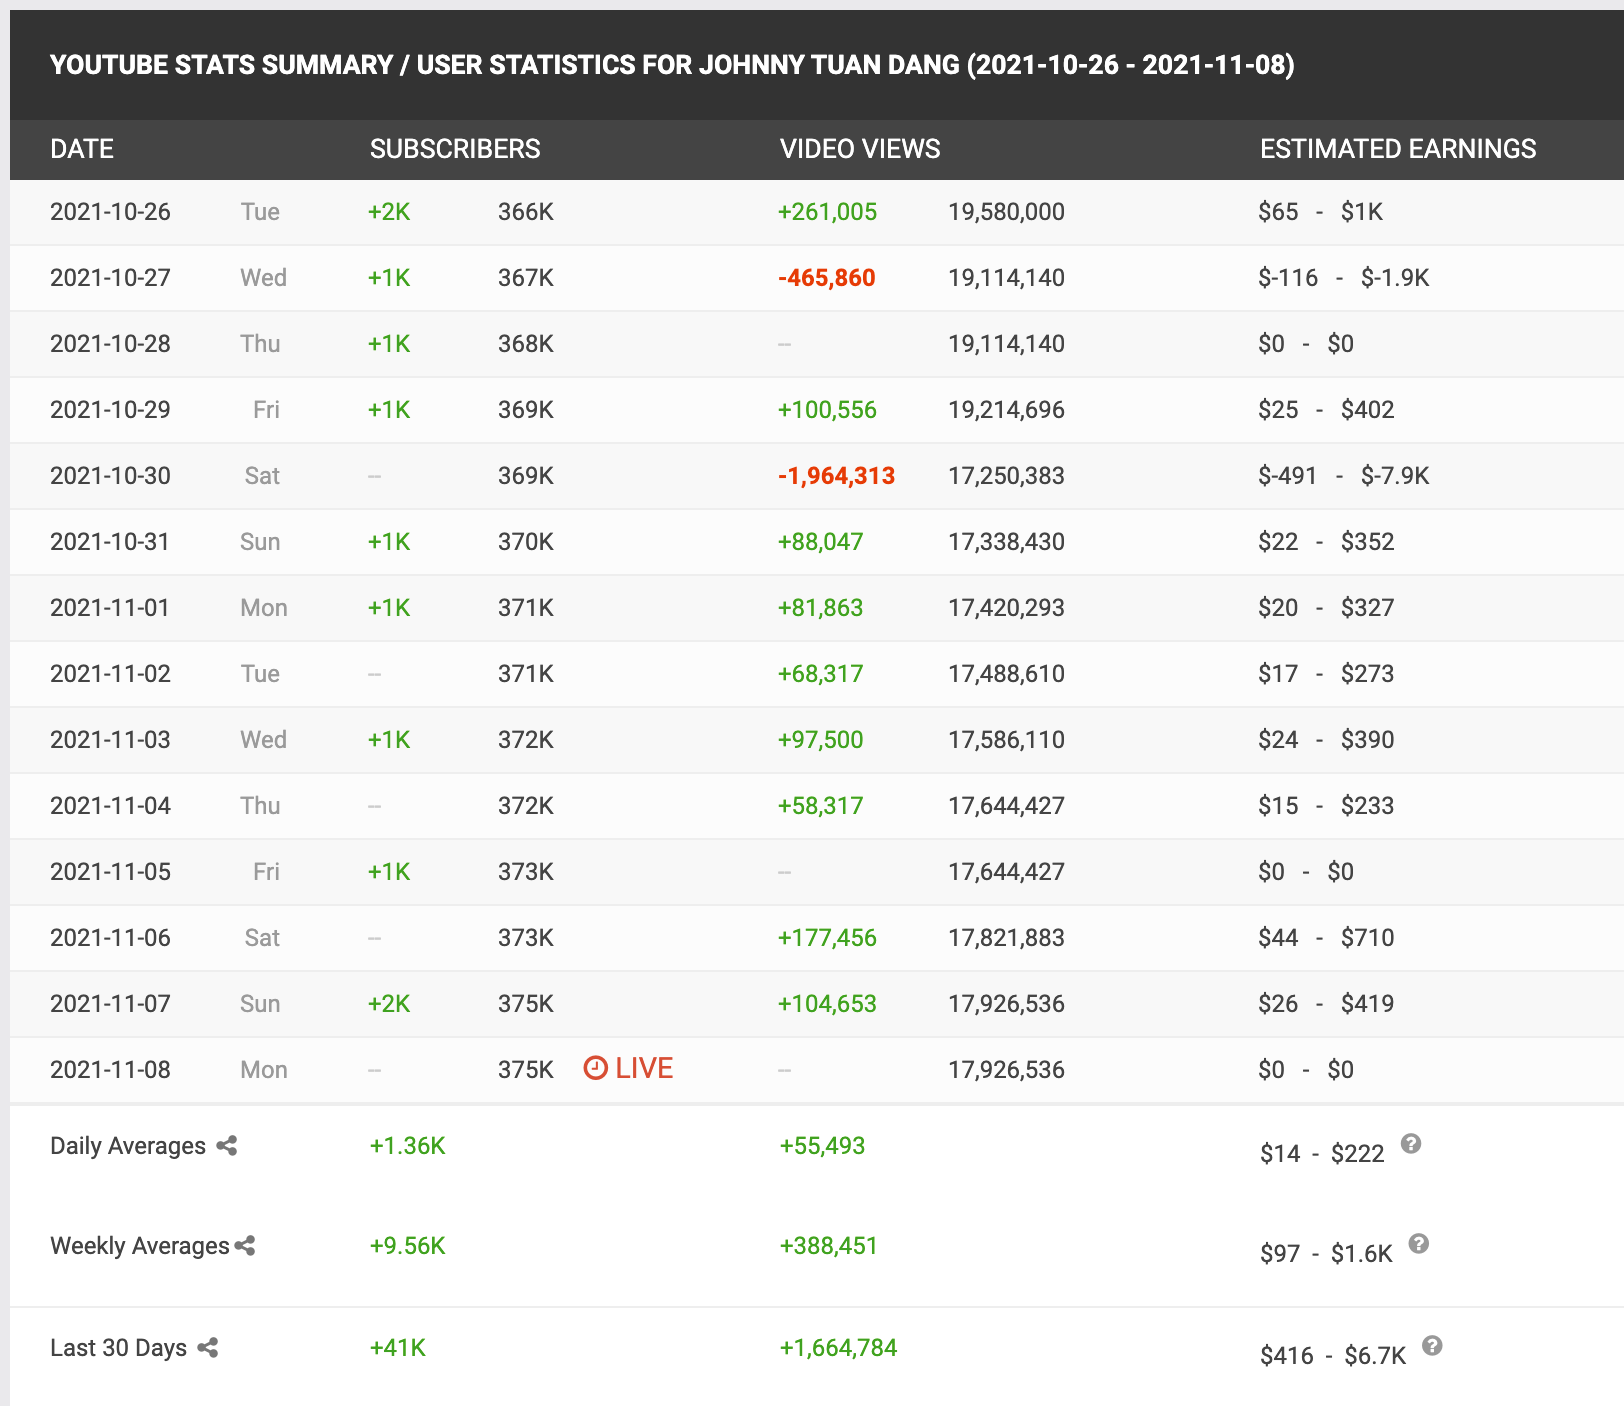This screenshot has height=1406, width=1624.
Task: Click the YouTube Stats Summary title
Action: [672, 65]
